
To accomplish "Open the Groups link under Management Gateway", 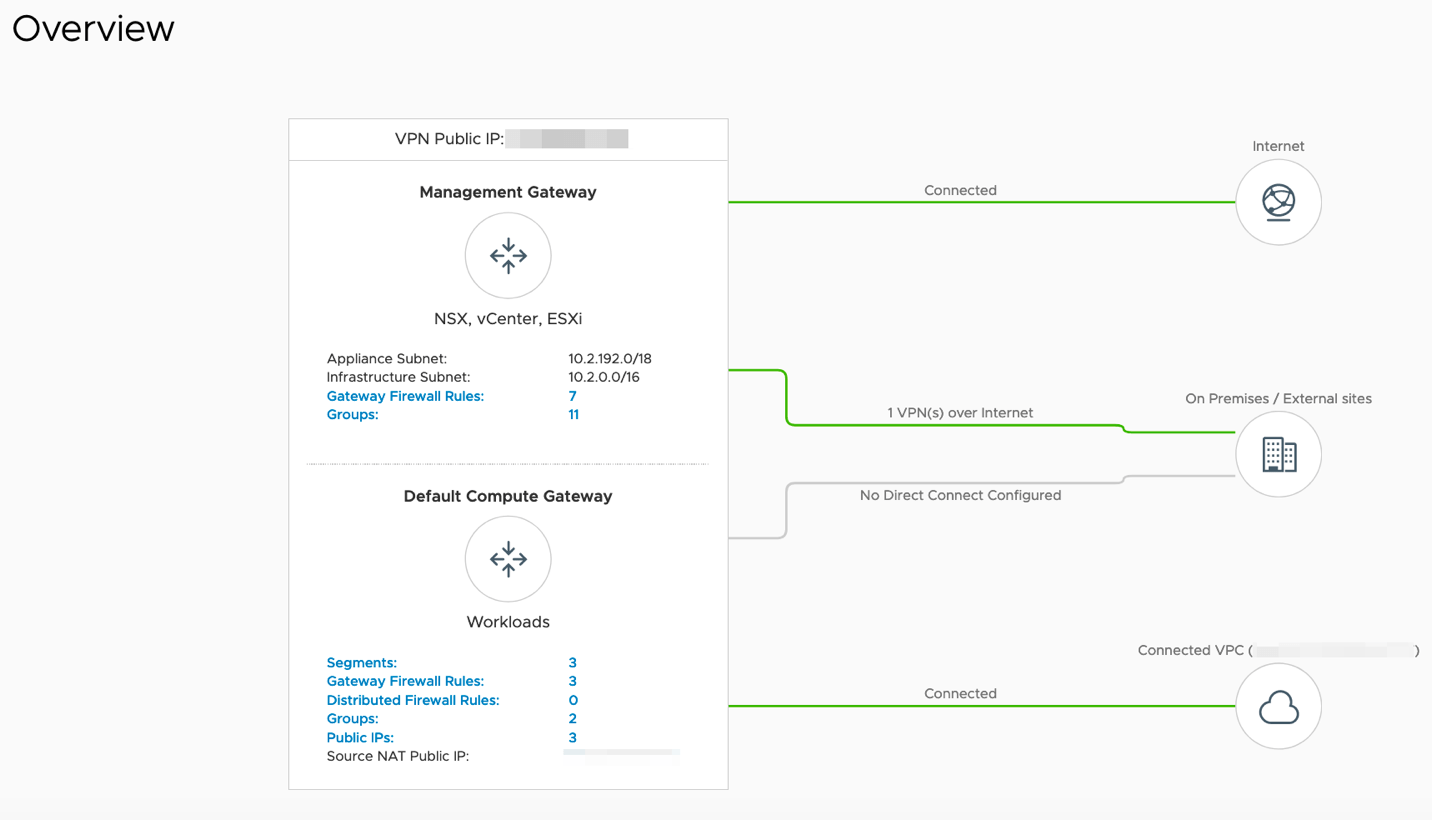I will point(352,415).
